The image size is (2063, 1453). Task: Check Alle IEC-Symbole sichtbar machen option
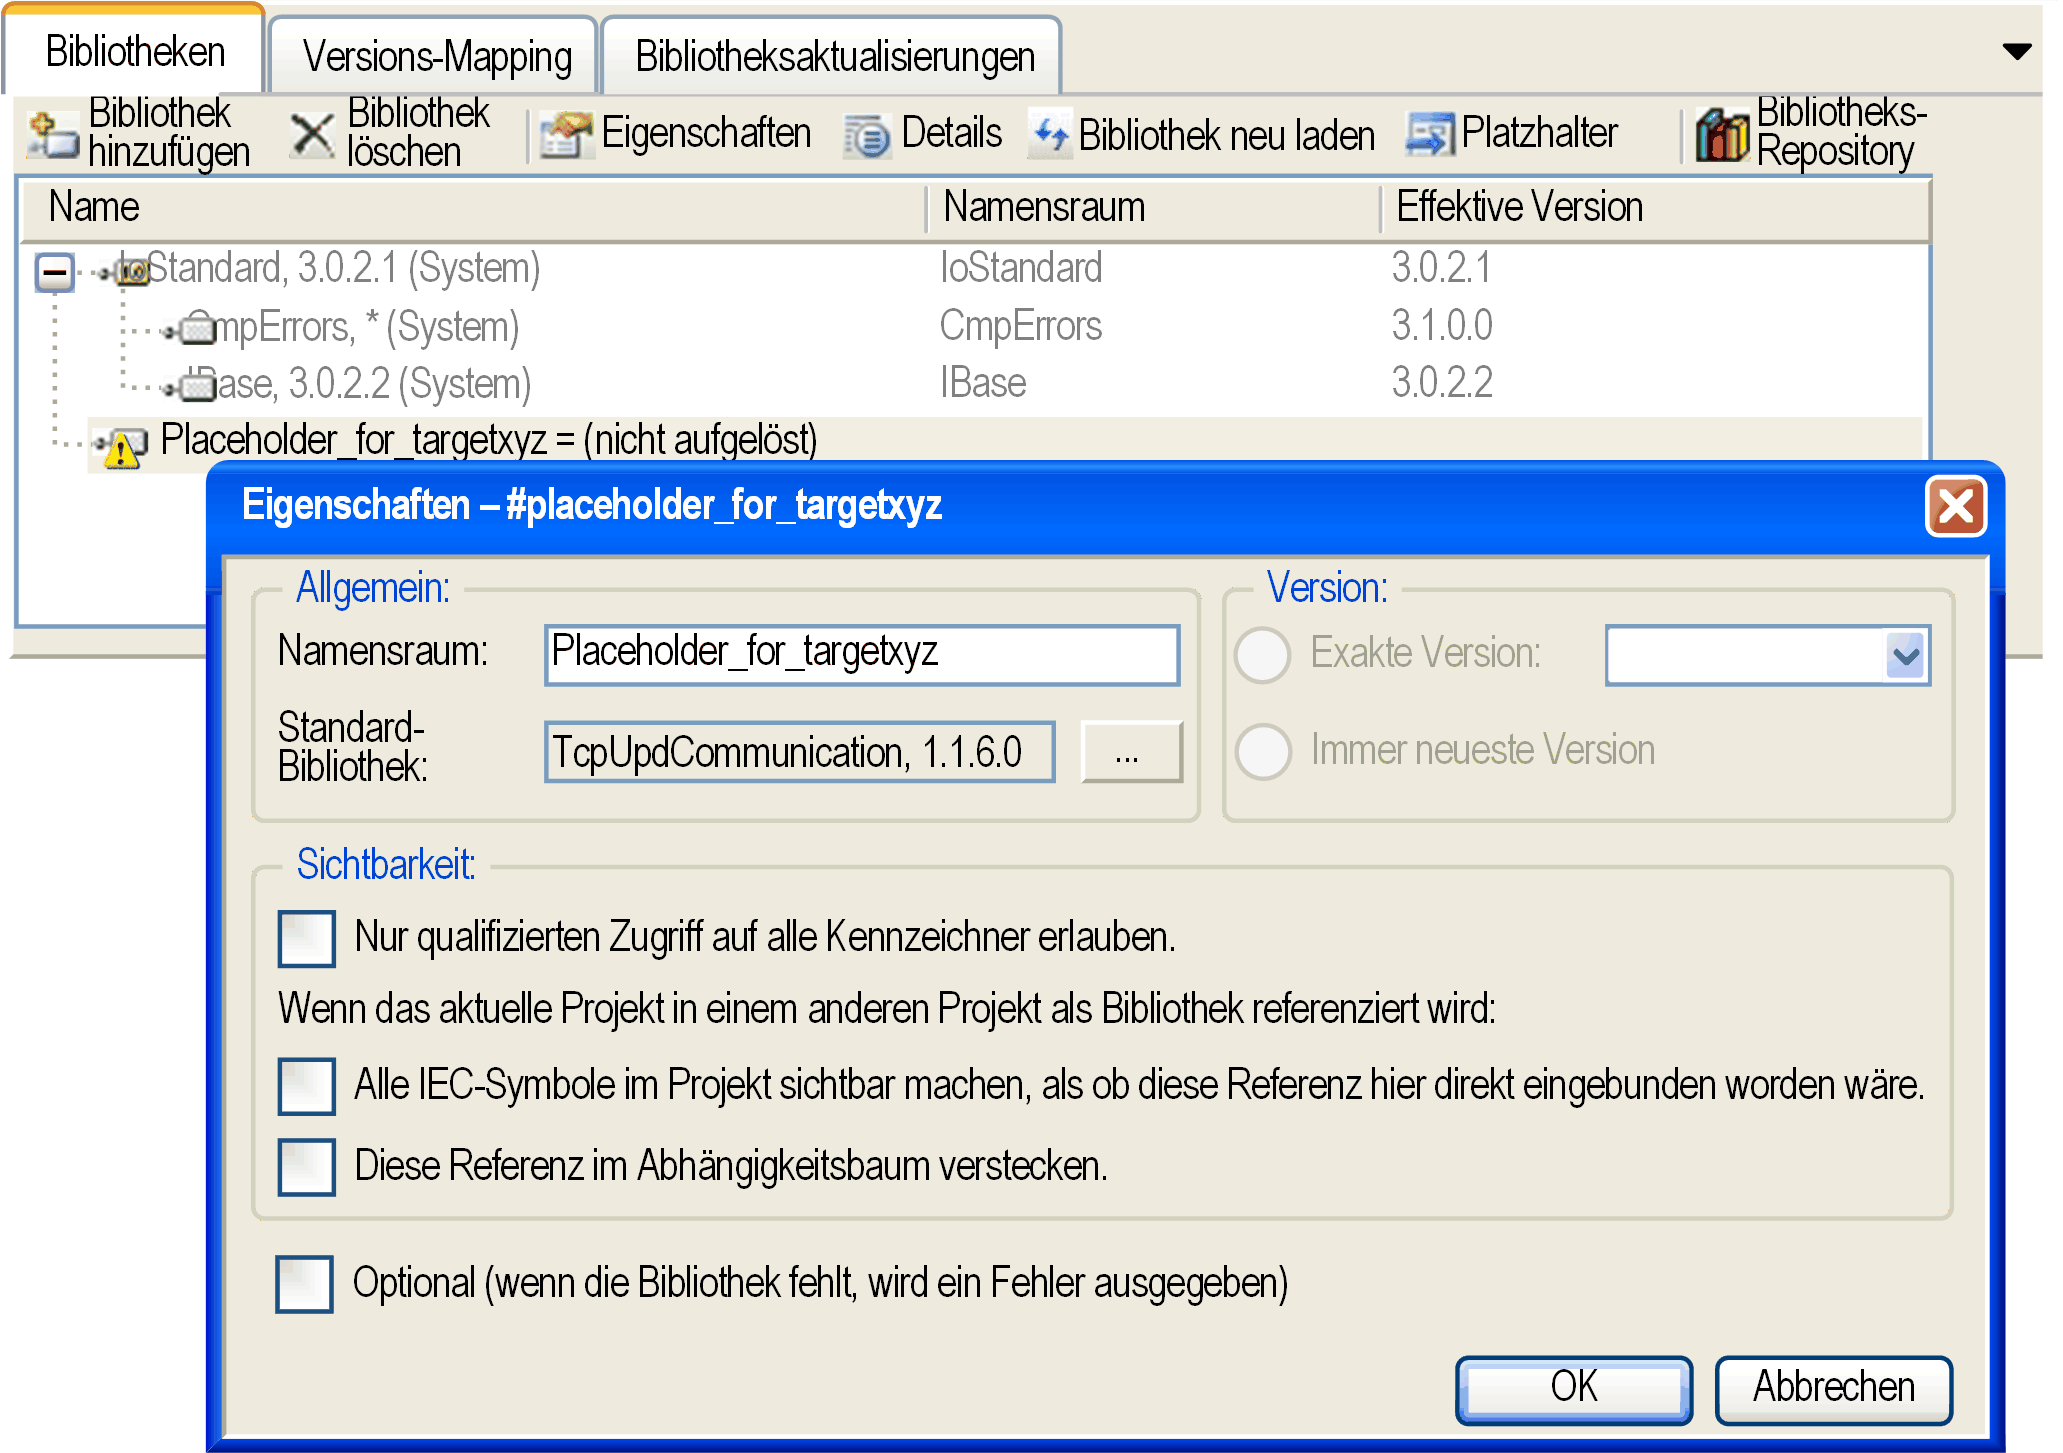coord(307,1086)
